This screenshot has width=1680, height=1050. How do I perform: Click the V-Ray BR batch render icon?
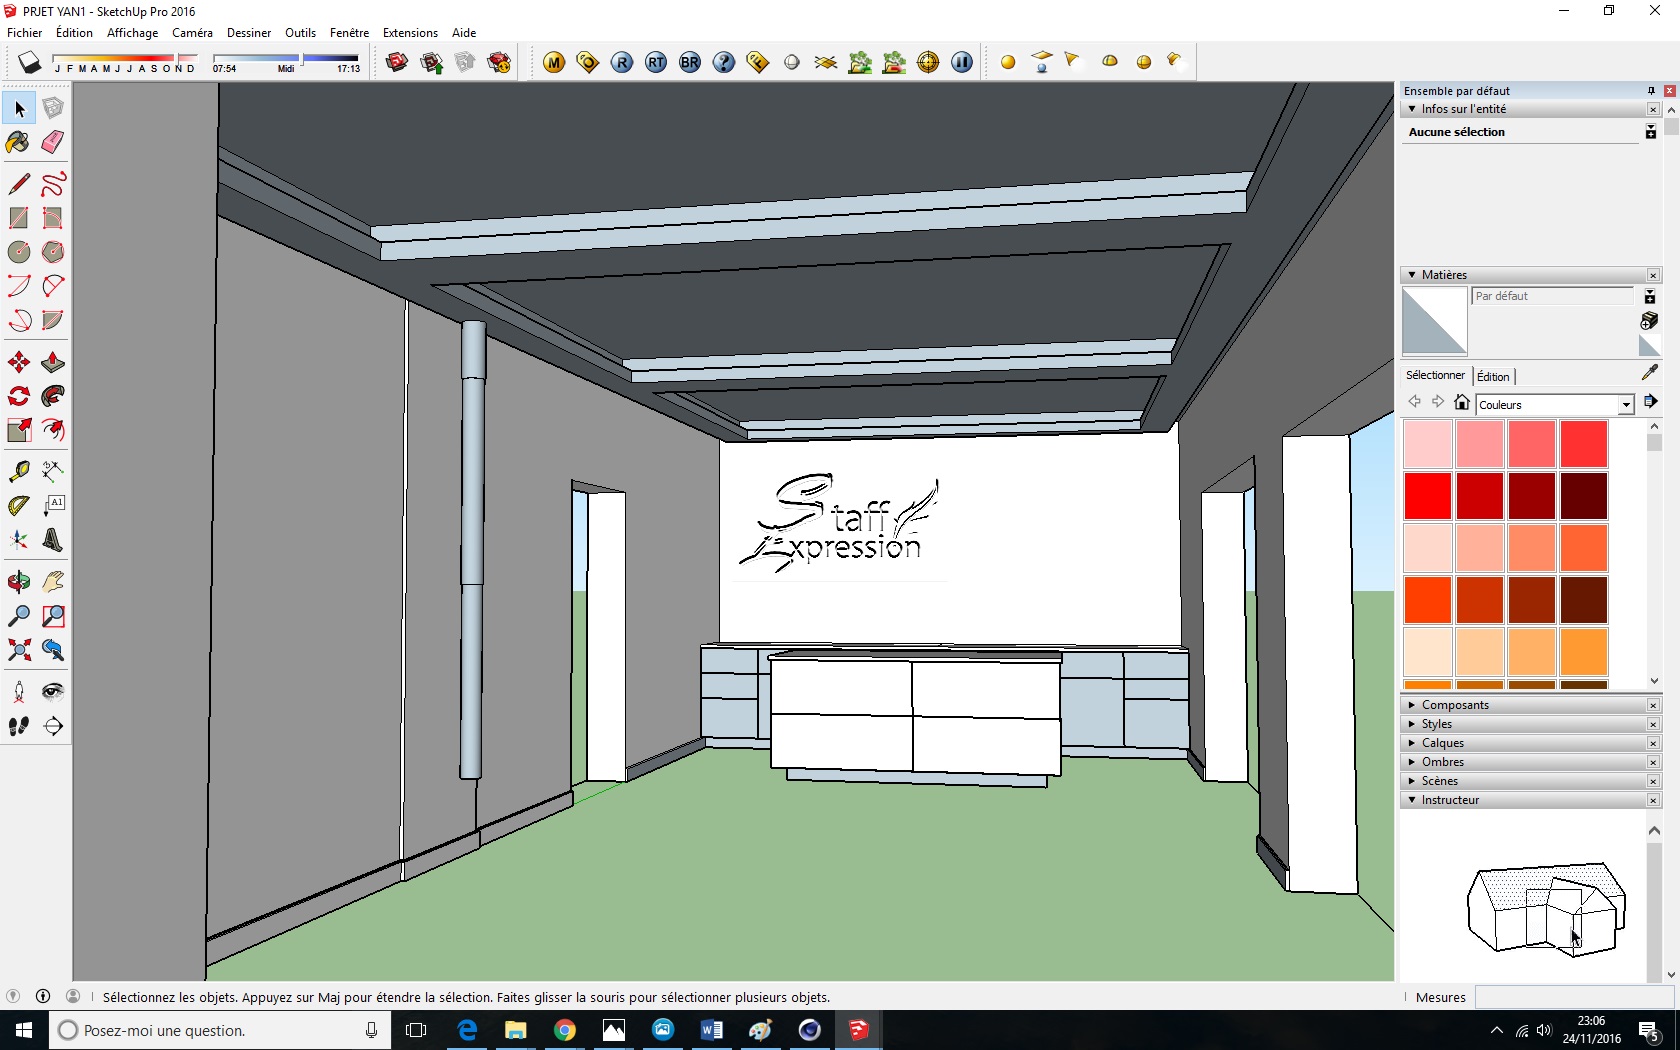click(x=690, y=62)
